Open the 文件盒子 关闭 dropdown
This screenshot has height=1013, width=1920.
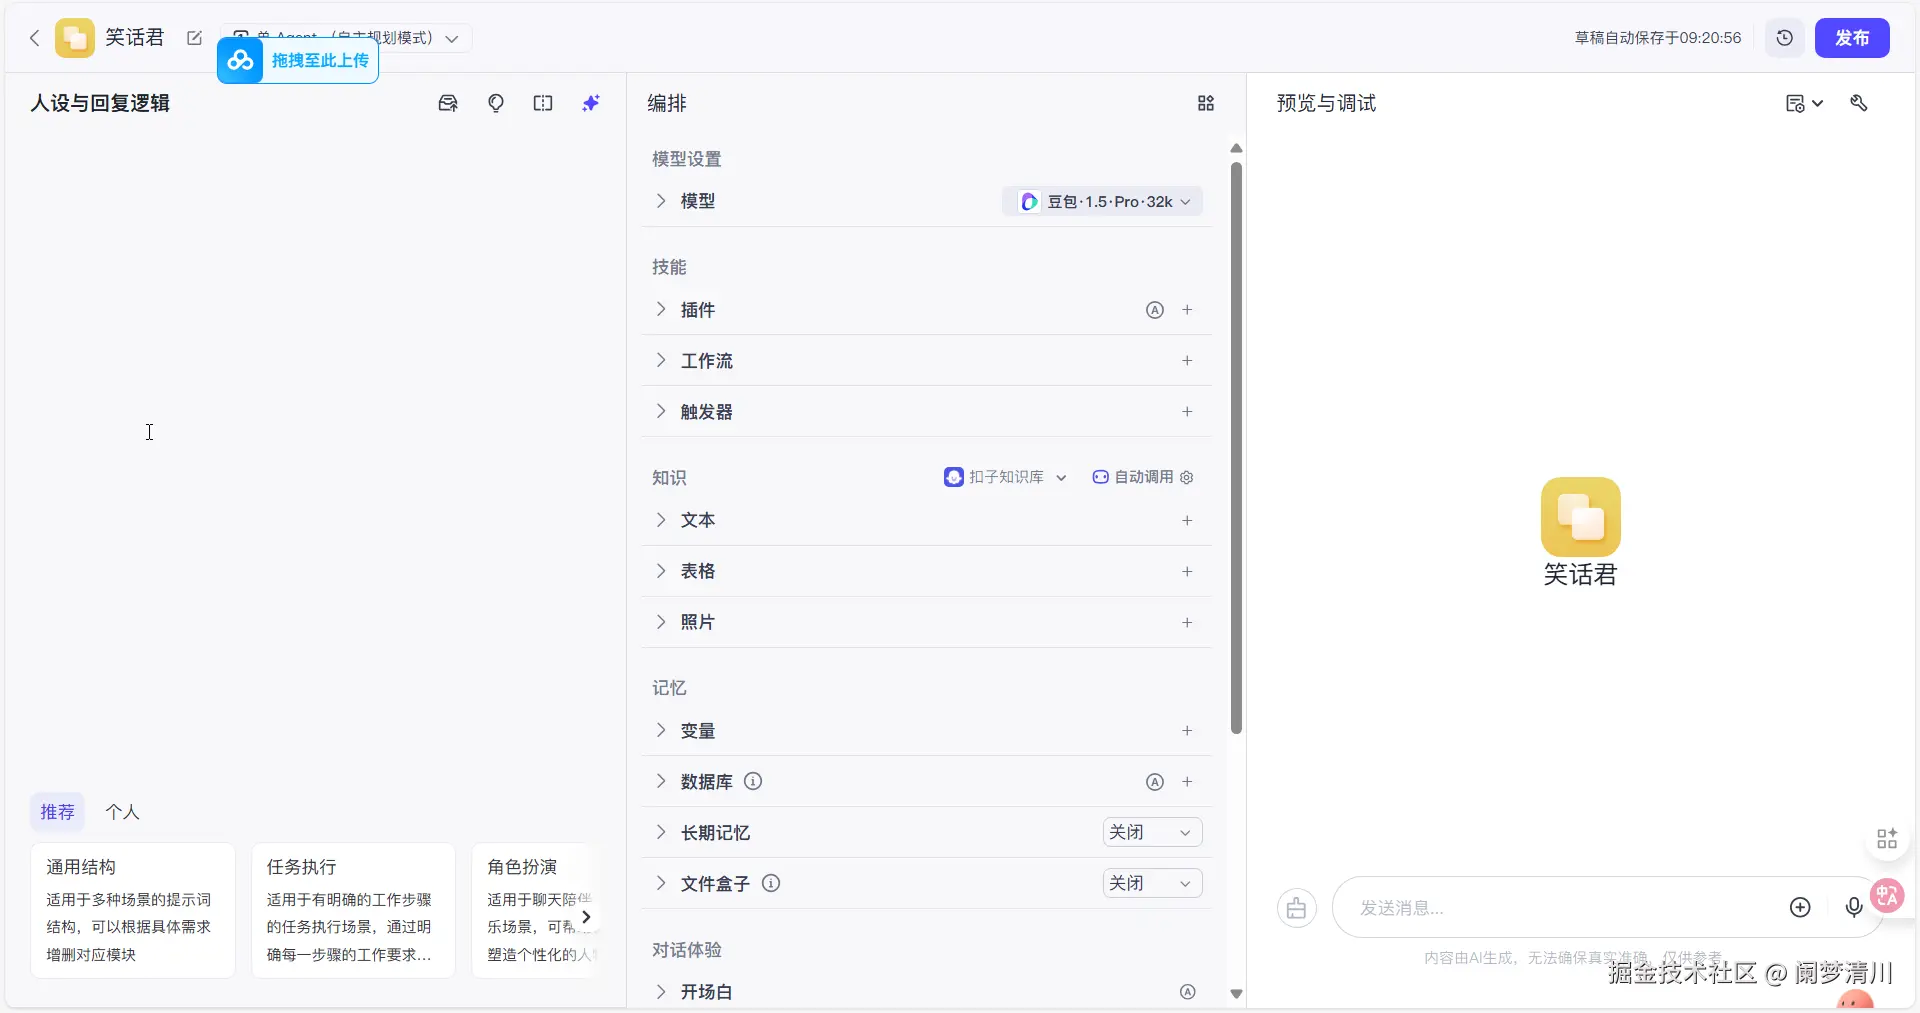tap(1152, 883)
